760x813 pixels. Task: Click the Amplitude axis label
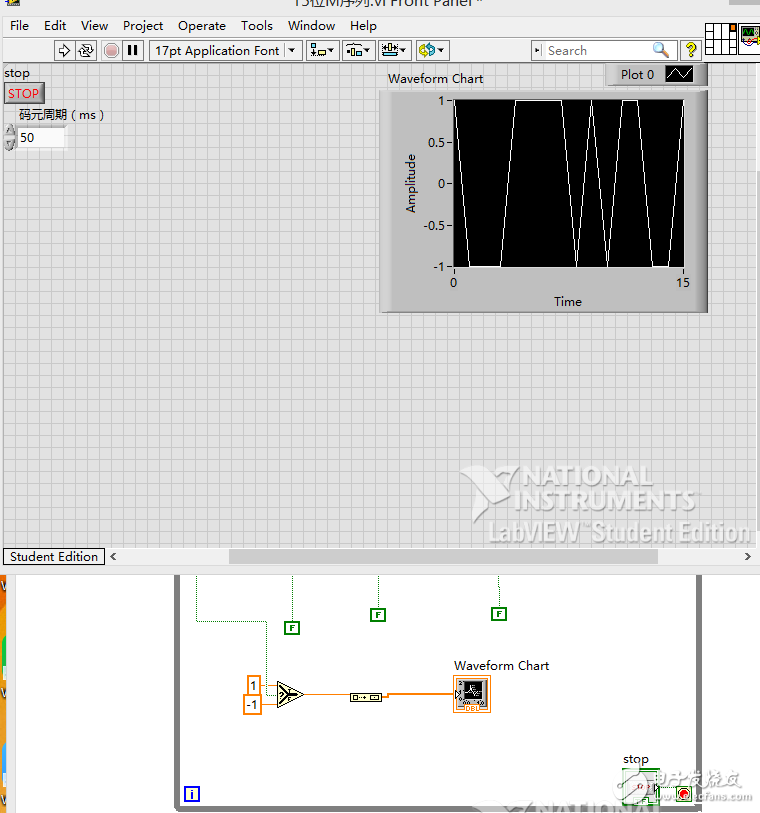(x=411, y=183)
